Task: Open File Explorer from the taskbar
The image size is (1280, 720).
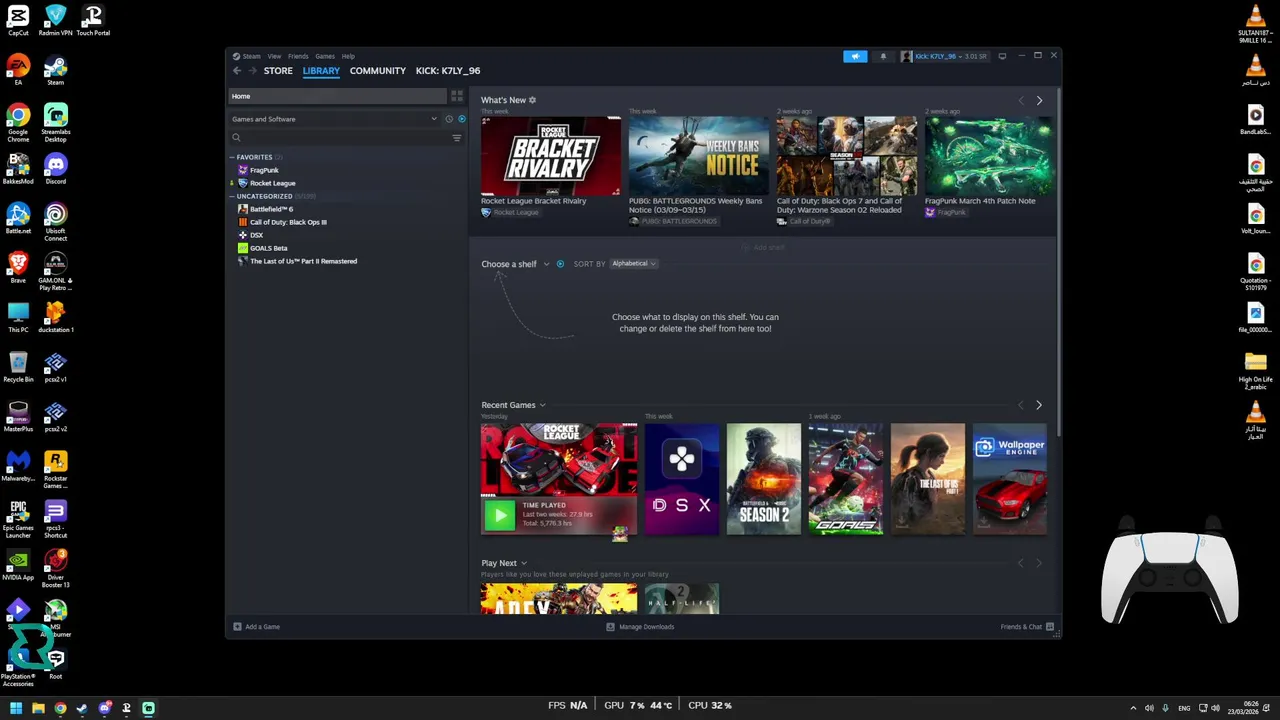Action: tap(38, 709)
